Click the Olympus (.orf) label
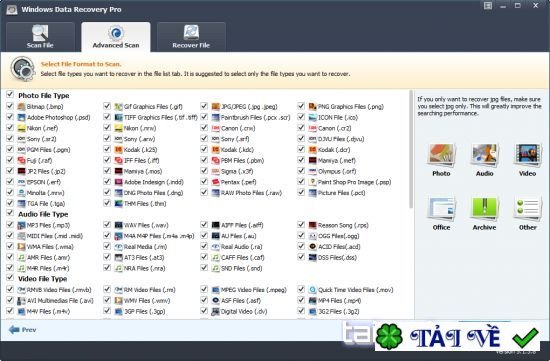 337,171
